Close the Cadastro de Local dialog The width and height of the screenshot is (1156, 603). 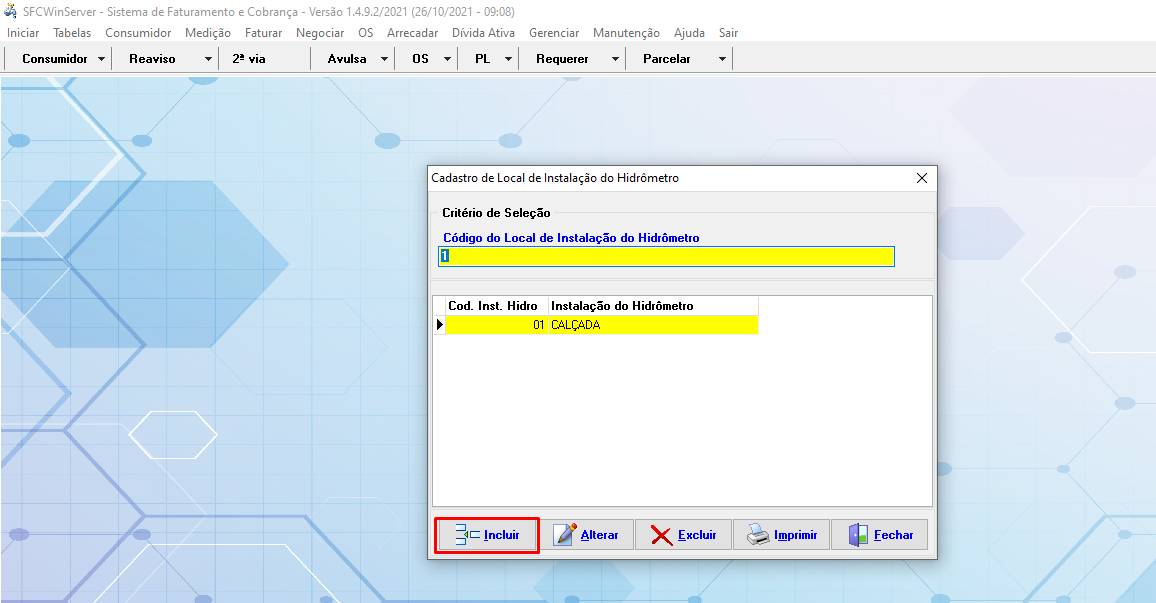tap(922, 178)
